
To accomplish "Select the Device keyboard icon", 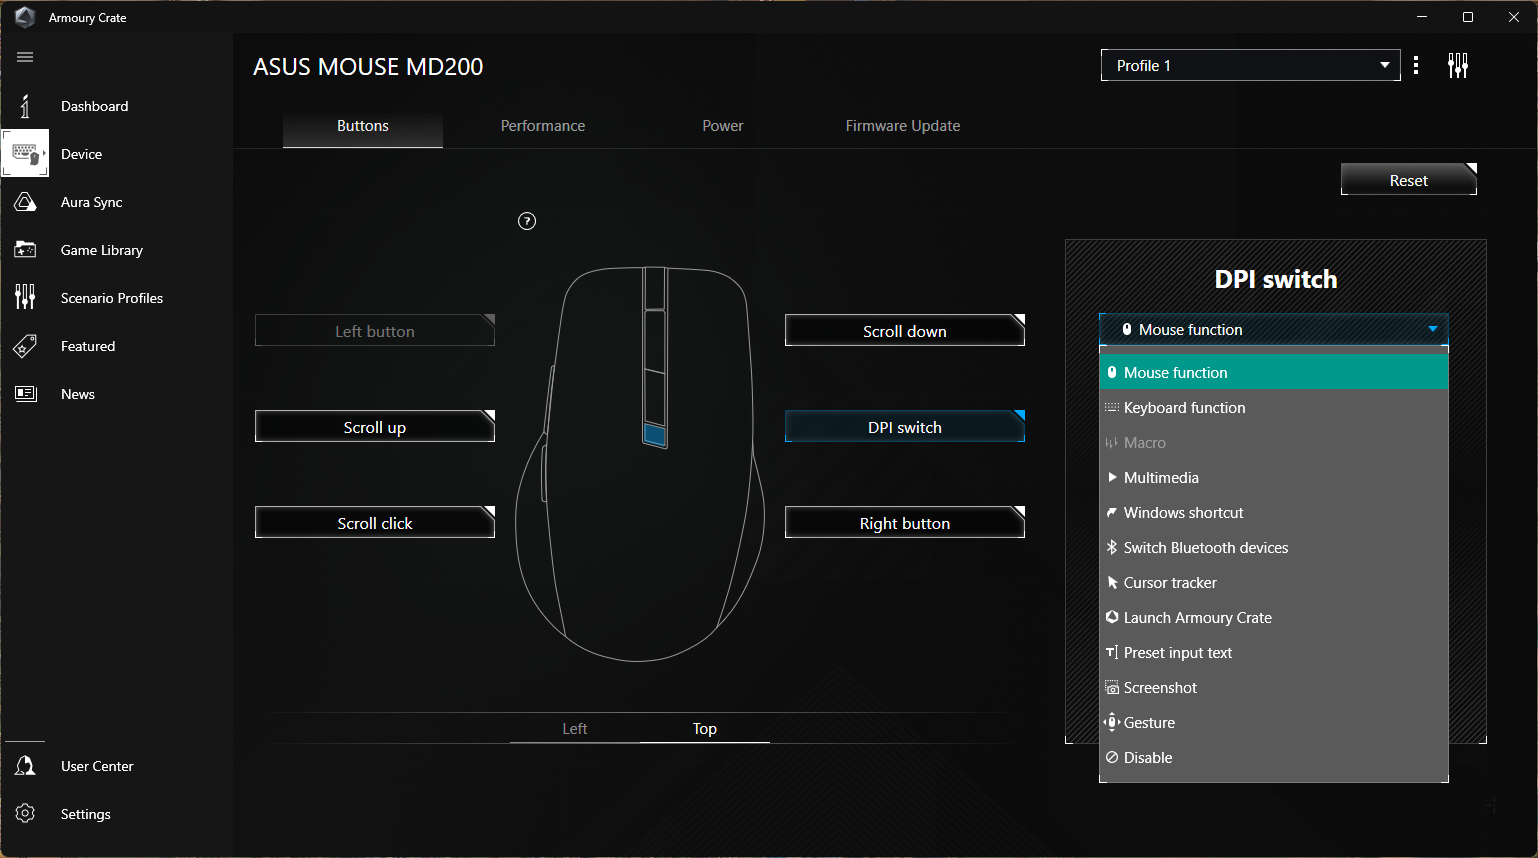I will coord(25,154).
